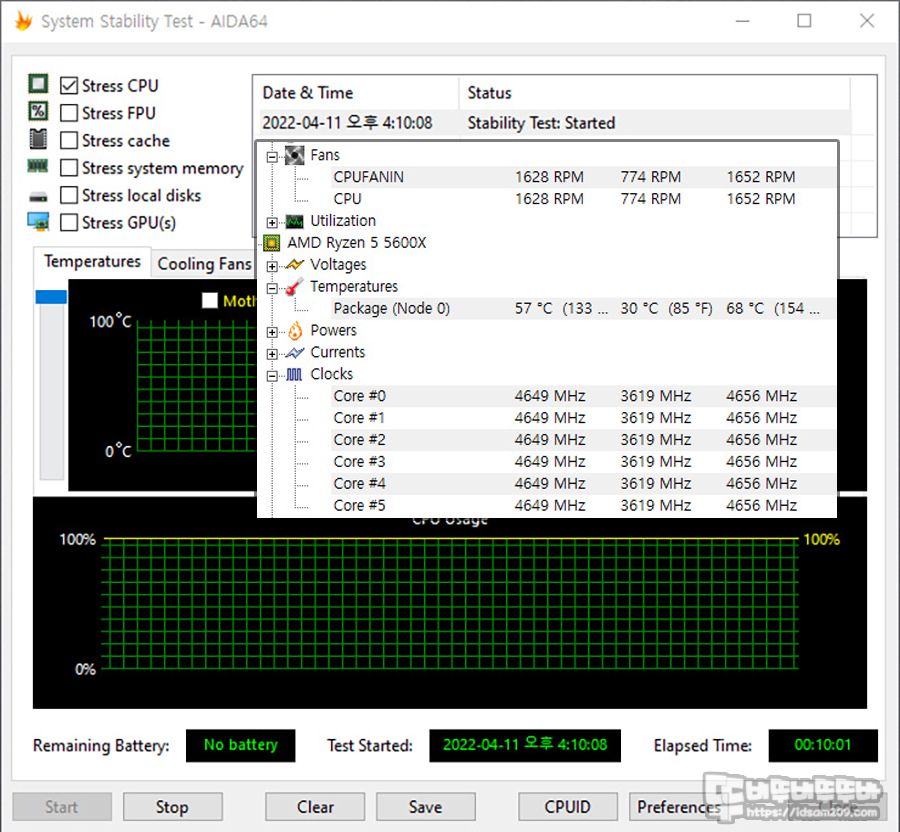Click the No battery indicator field
Screen dimensions: 900x832
pos(240,745)
